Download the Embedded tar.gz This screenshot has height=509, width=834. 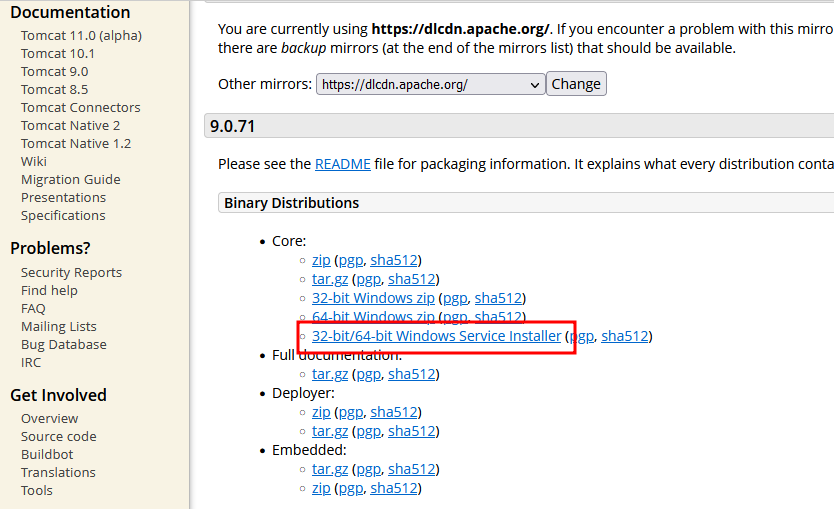click(x=330, y=470)
